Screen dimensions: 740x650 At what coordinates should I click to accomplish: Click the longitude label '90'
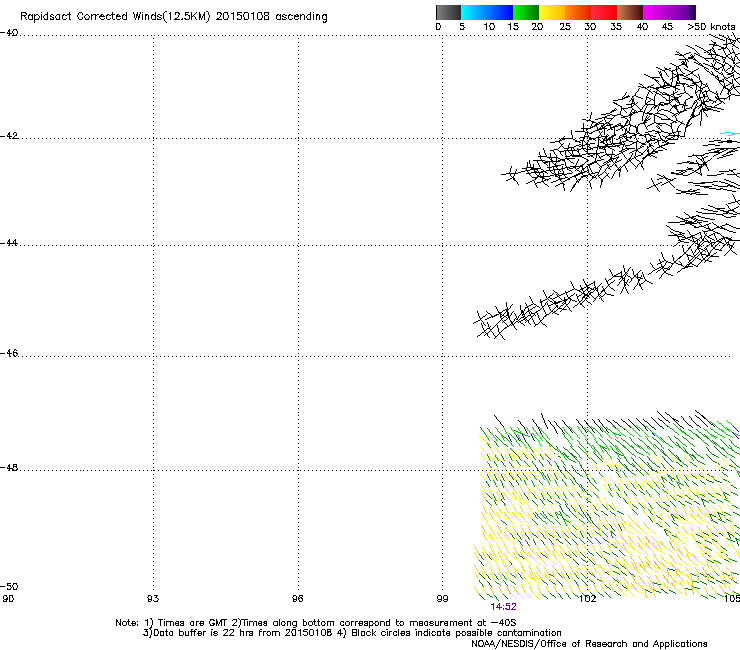pos(8,599)
